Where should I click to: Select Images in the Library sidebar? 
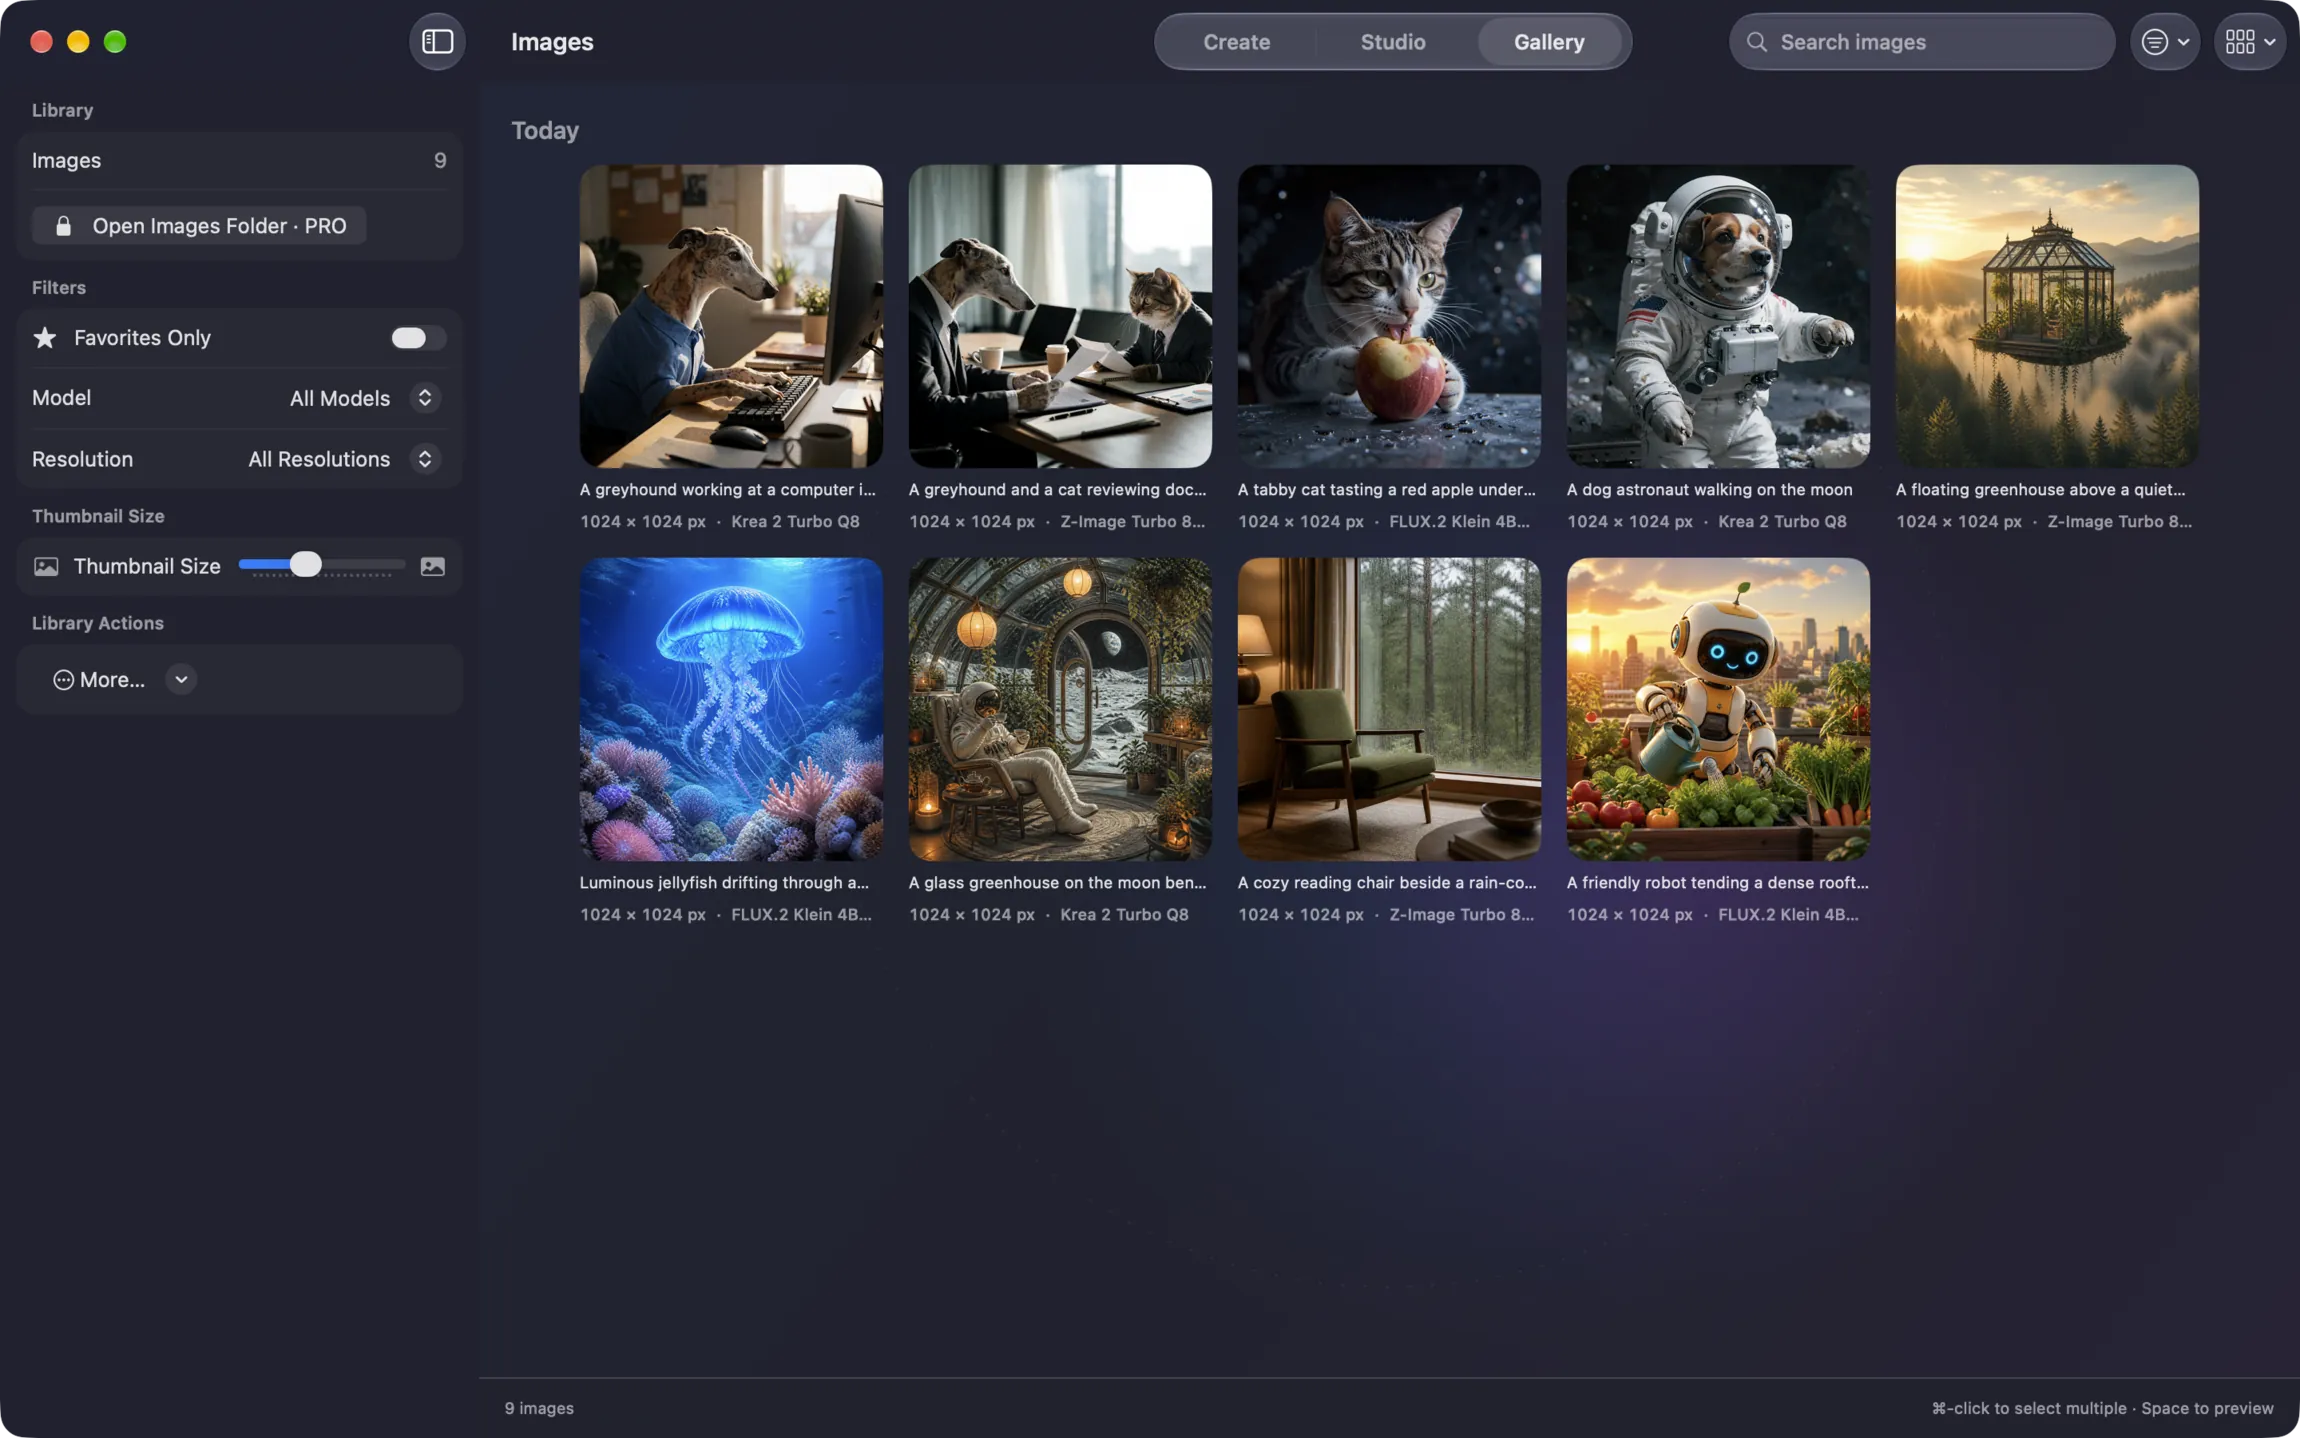coord(238,160)
